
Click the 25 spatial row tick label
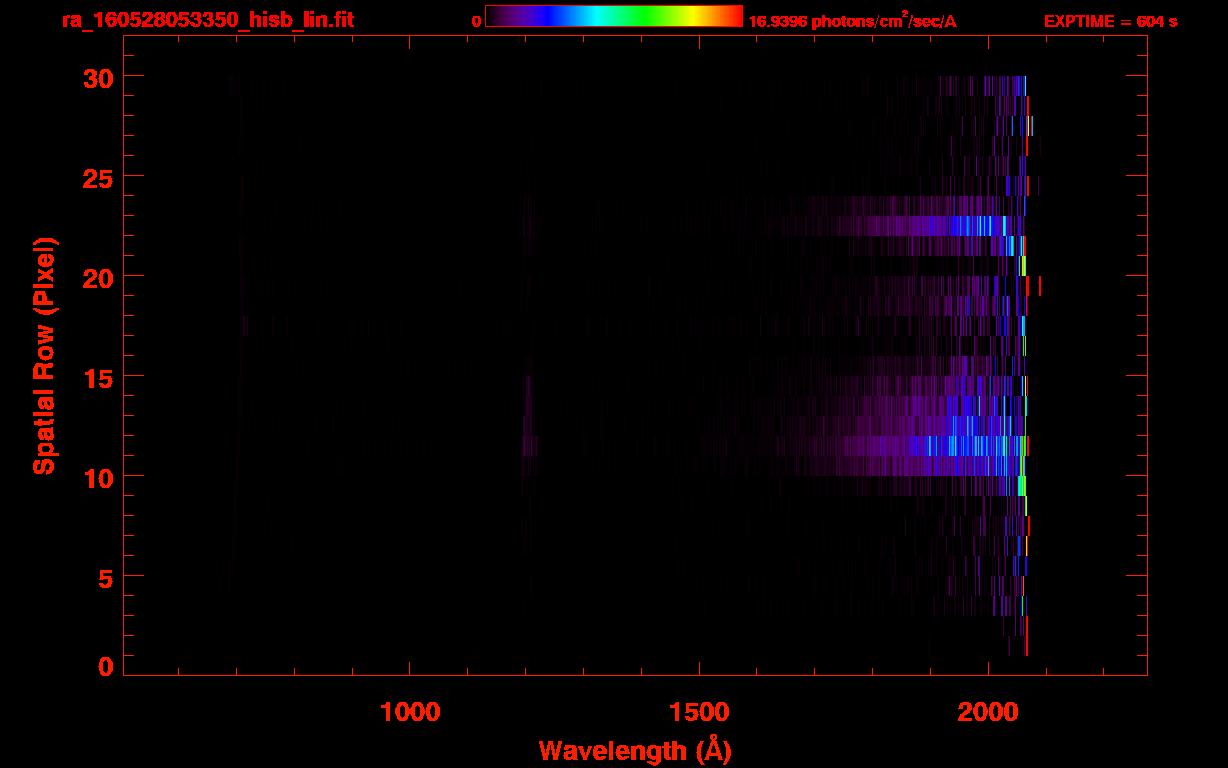[x=97, y=177]
